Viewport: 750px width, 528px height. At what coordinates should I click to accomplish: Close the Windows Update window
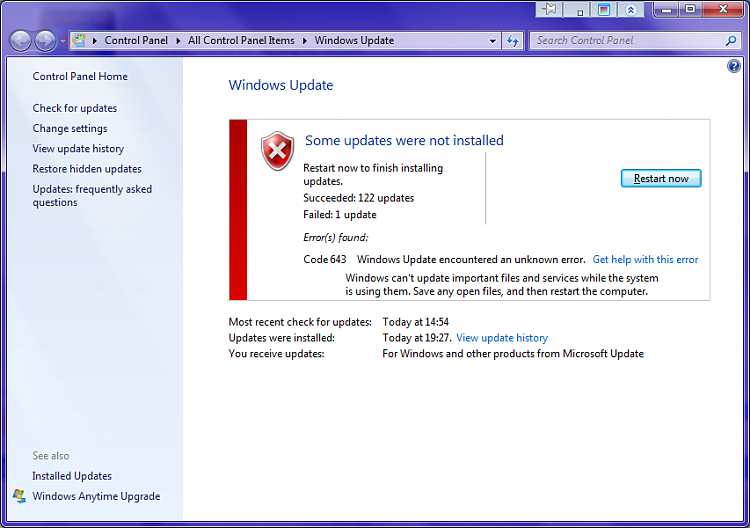[x=723, y=9]
